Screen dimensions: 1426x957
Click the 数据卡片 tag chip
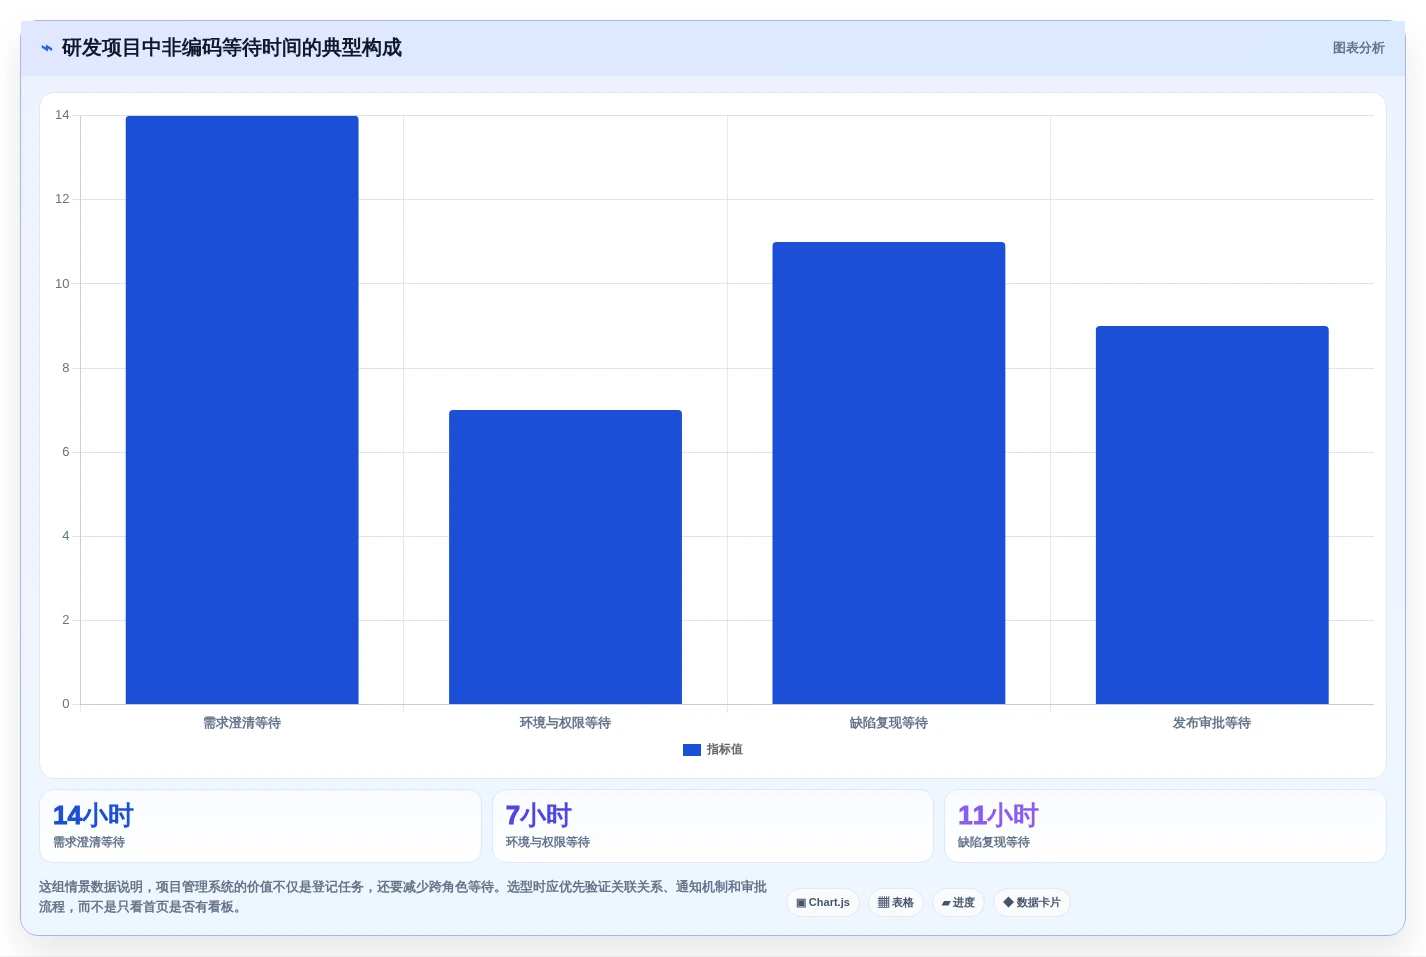[x=1032, y=902]
